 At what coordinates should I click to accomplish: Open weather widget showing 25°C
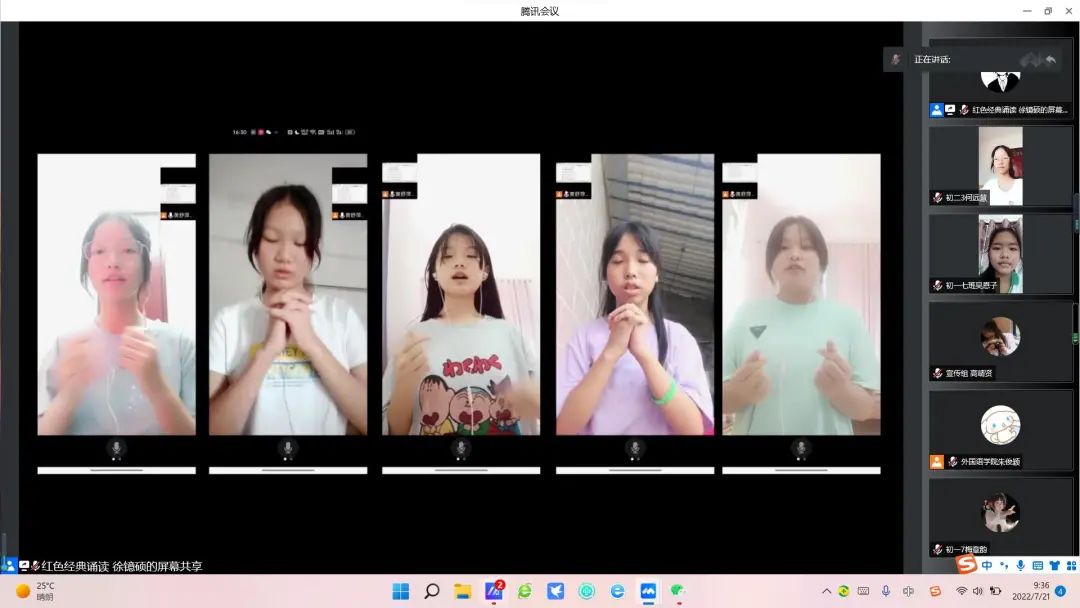click(35, 591)
